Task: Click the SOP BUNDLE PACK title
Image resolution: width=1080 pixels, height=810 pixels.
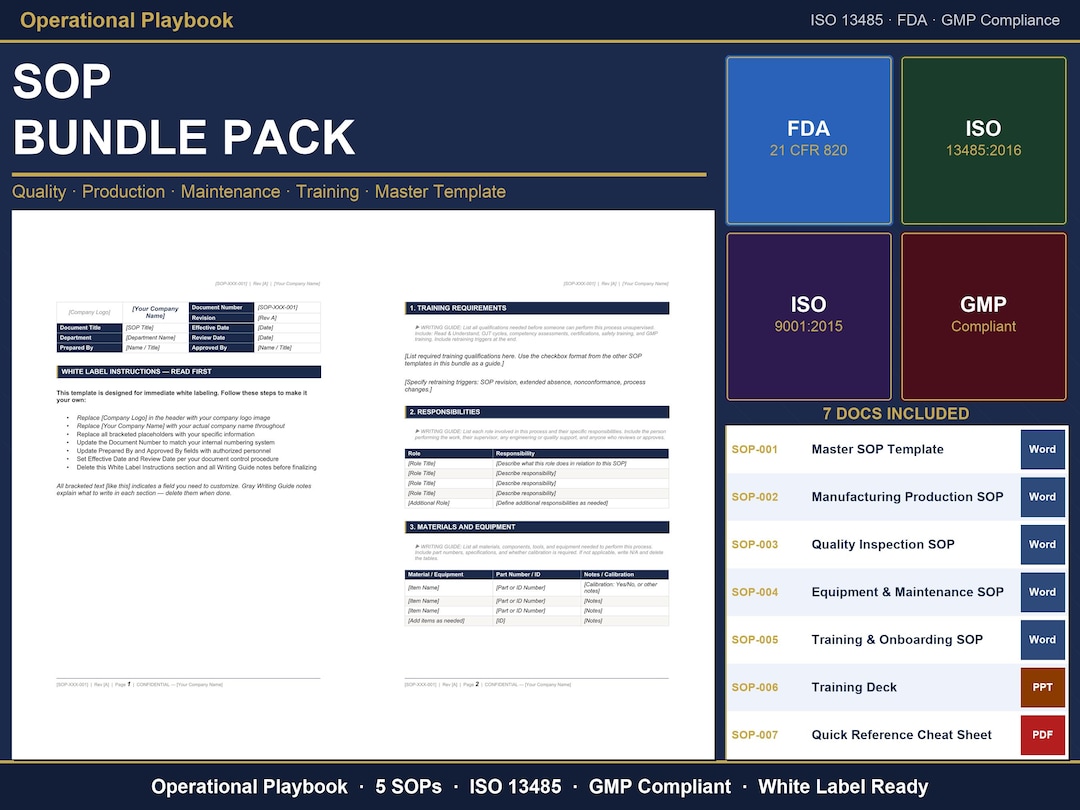Action: click(183, 109)
